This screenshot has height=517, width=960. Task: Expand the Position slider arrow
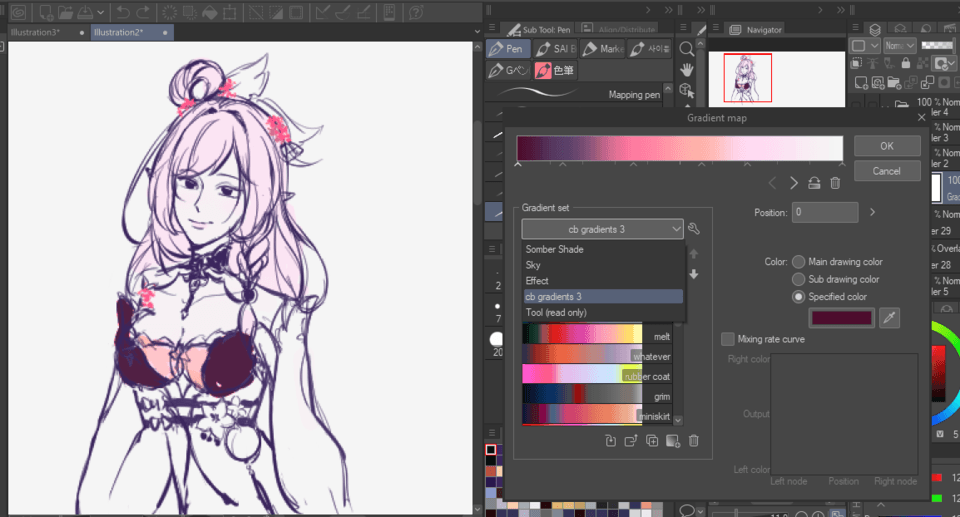(872, 212)
